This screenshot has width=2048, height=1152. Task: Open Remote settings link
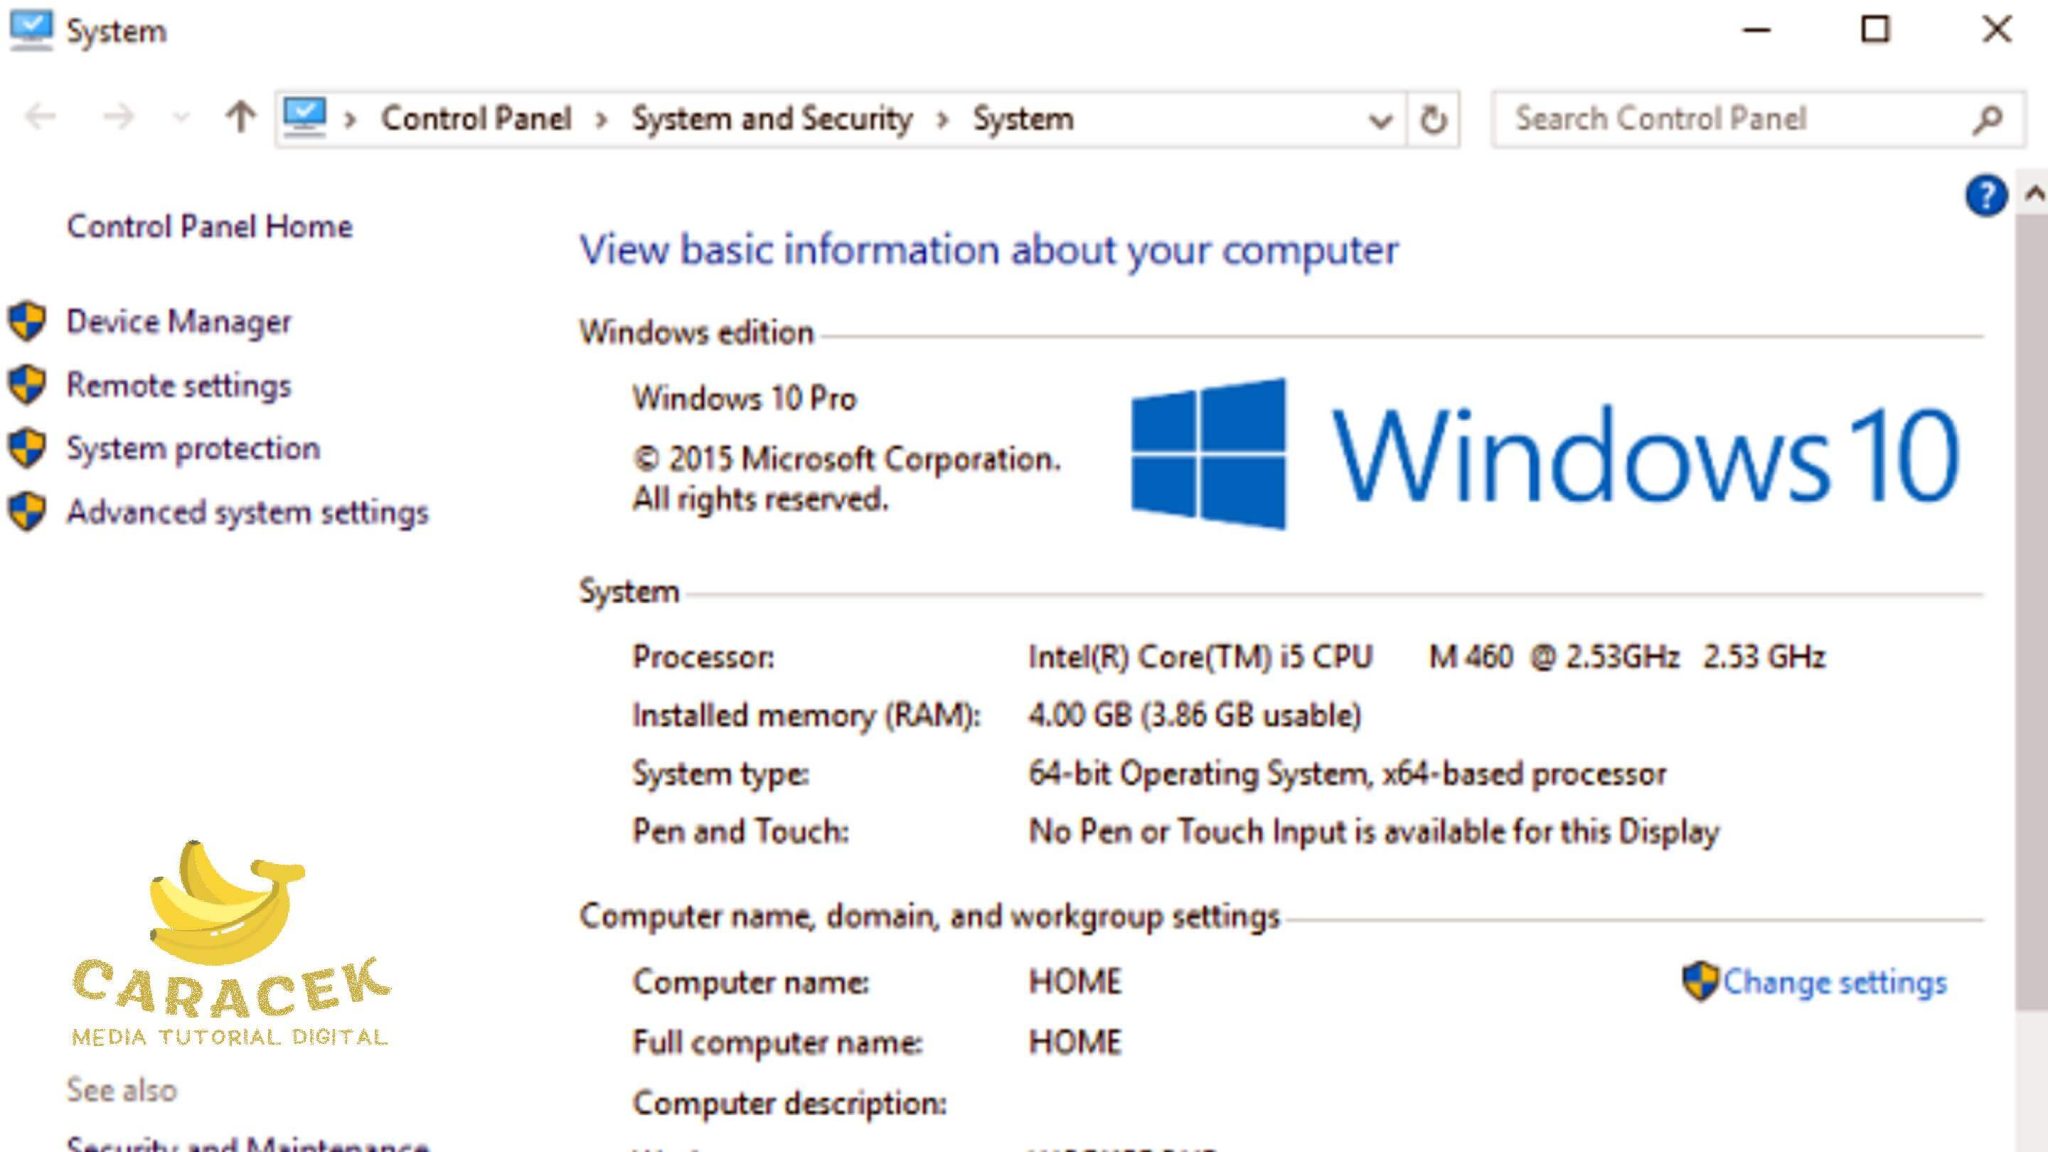click(x=178, y=386)
